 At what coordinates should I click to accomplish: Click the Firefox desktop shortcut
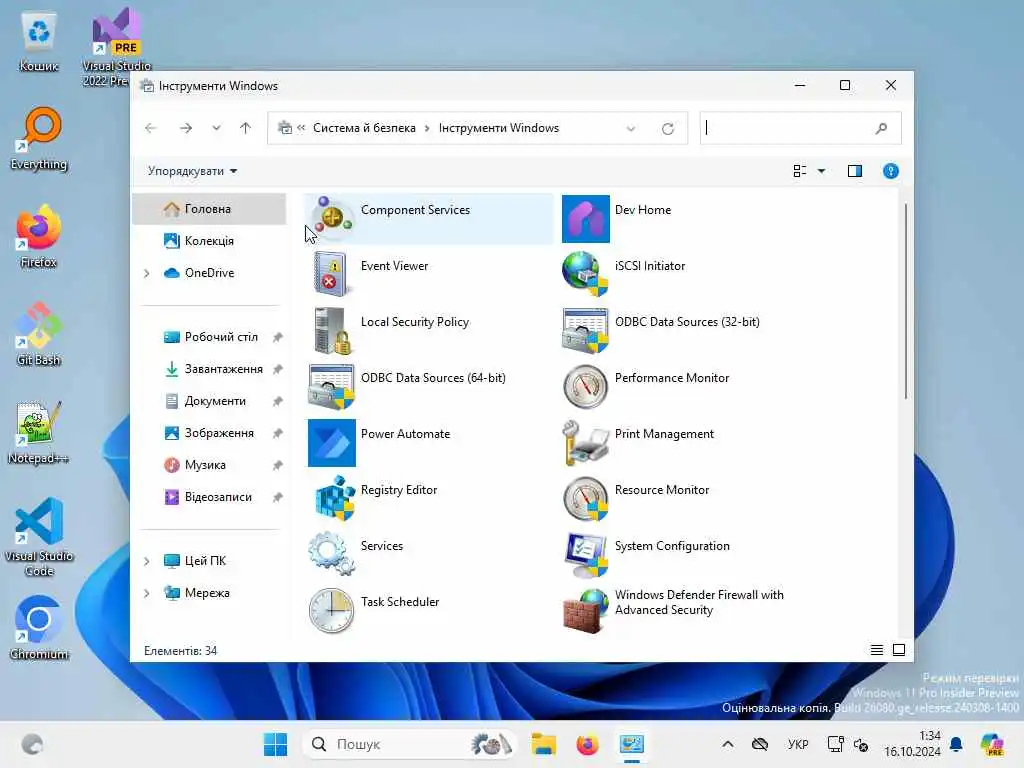click(x=39, y=236)
